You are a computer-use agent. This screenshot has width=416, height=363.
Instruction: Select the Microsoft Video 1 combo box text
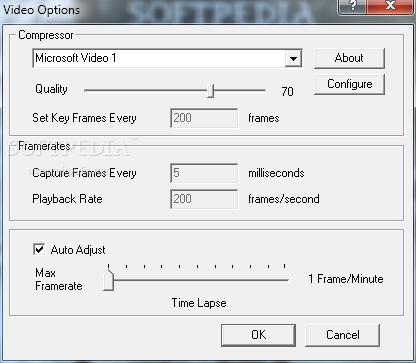click(76, 58)
